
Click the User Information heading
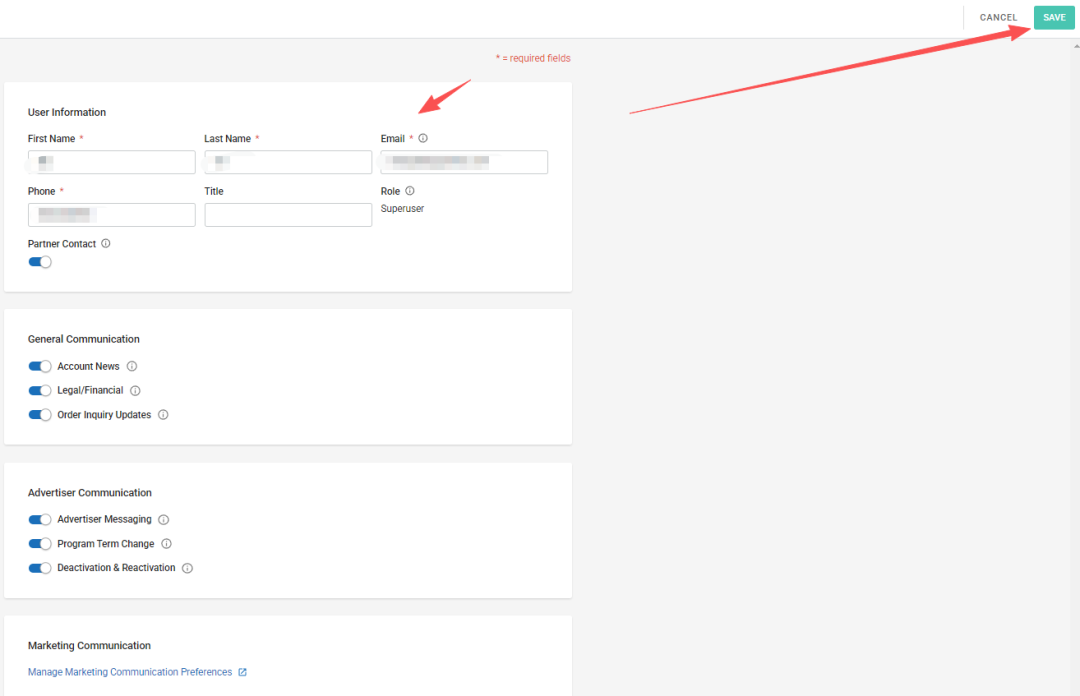(x=67, y=112)
